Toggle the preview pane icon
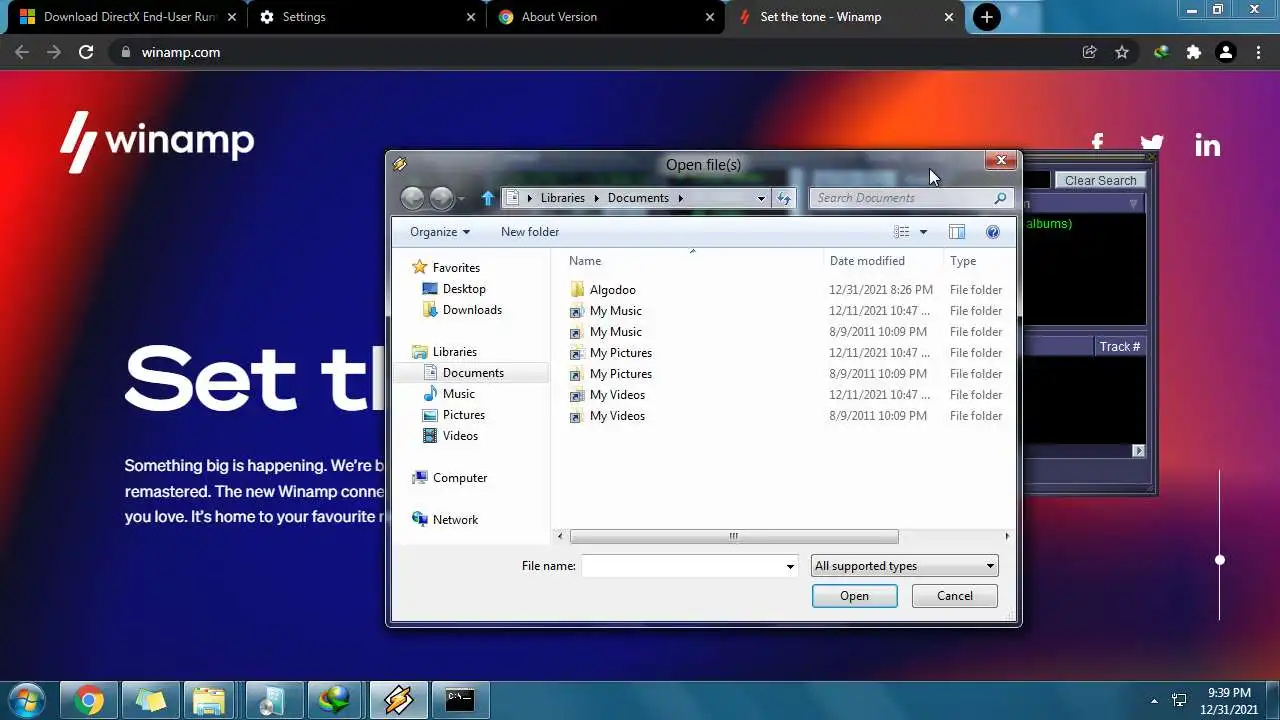Screen dimensions: 1280x720 click(x=957, y=232)
